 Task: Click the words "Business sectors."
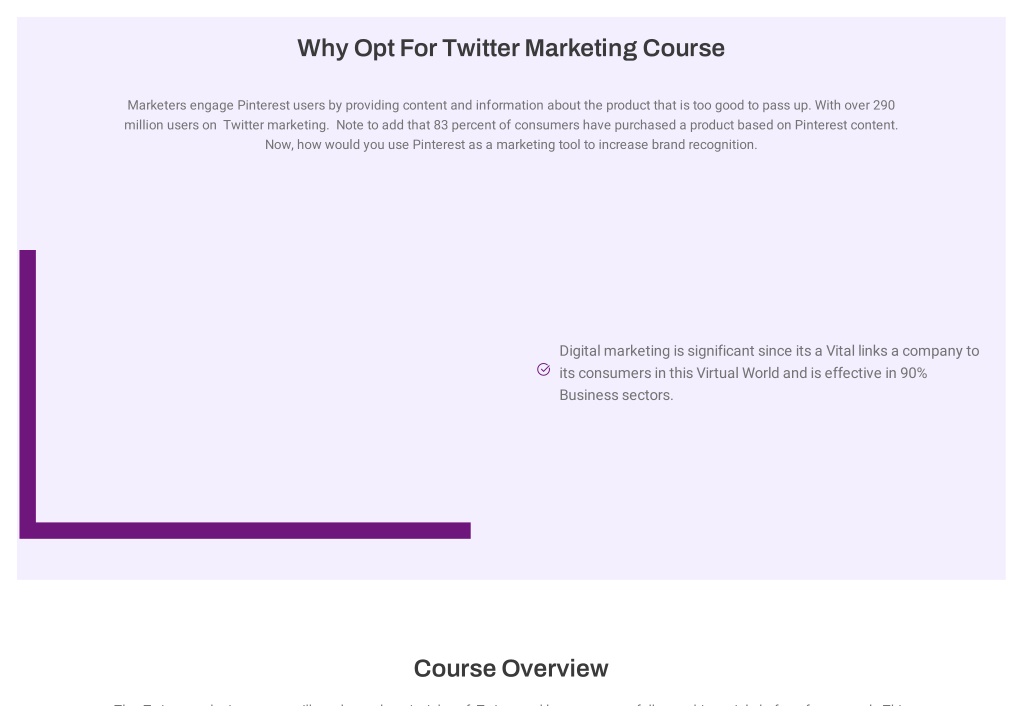tap(616, 395)
